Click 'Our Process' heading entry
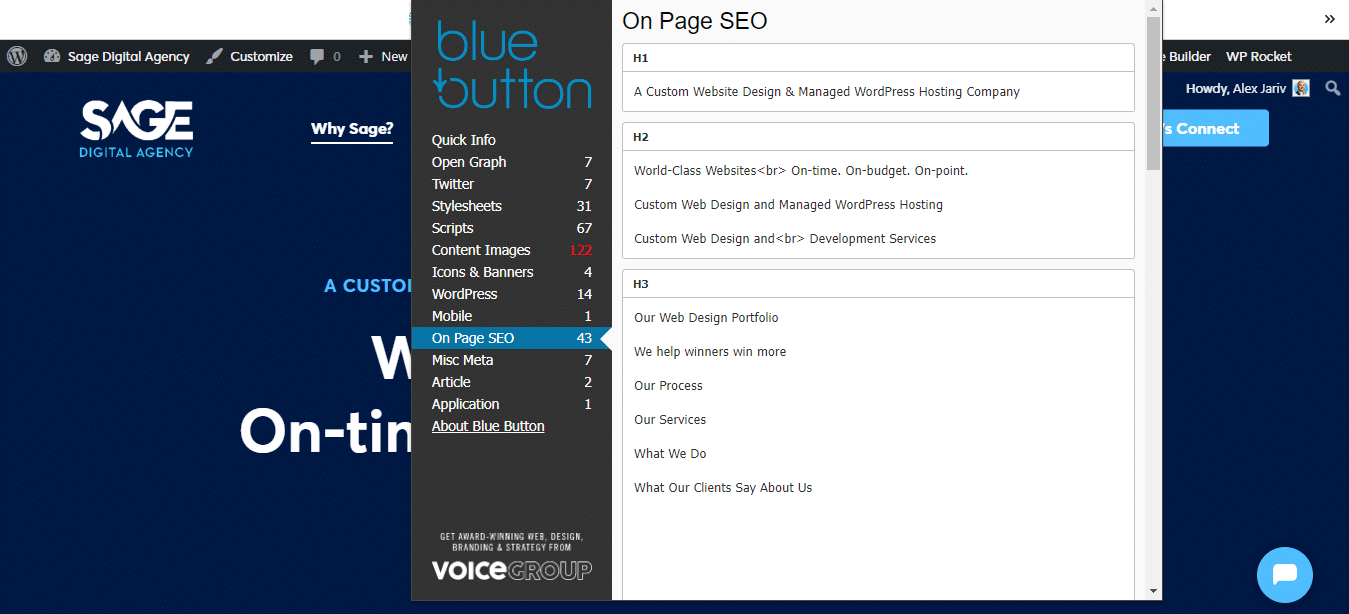The height and width of the screenshot is (614, 1349). pyautogui.click(x=668, y=386)
